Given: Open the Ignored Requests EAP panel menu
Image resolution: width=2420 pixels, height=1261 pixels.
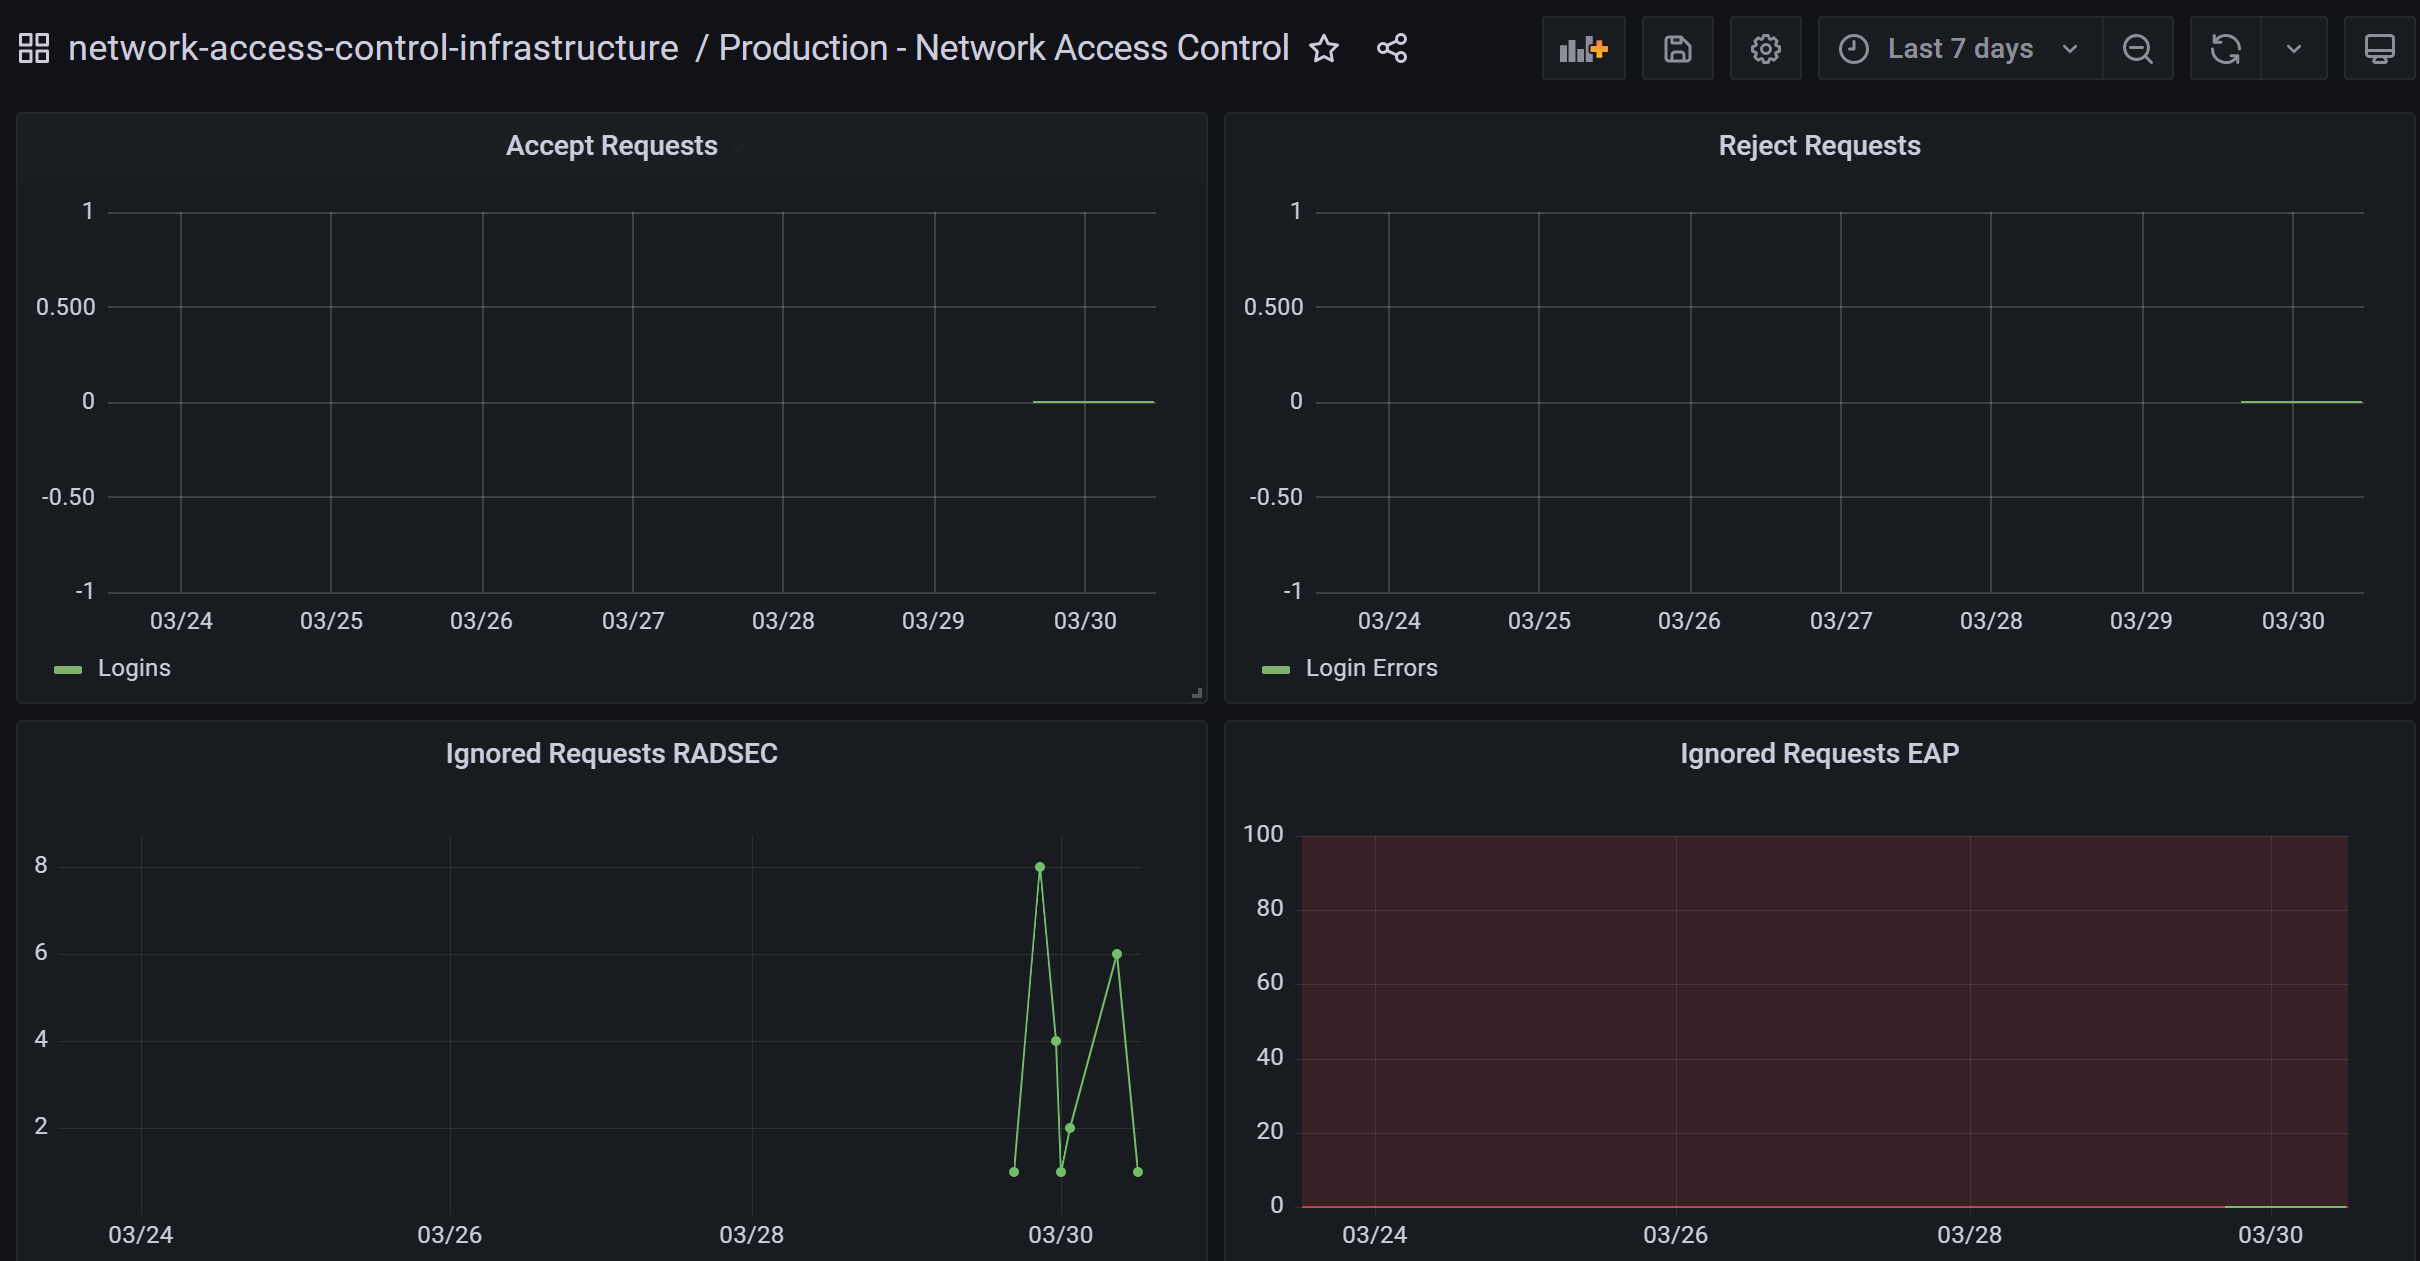Looking at the screenshot, I should (1819, 753).
